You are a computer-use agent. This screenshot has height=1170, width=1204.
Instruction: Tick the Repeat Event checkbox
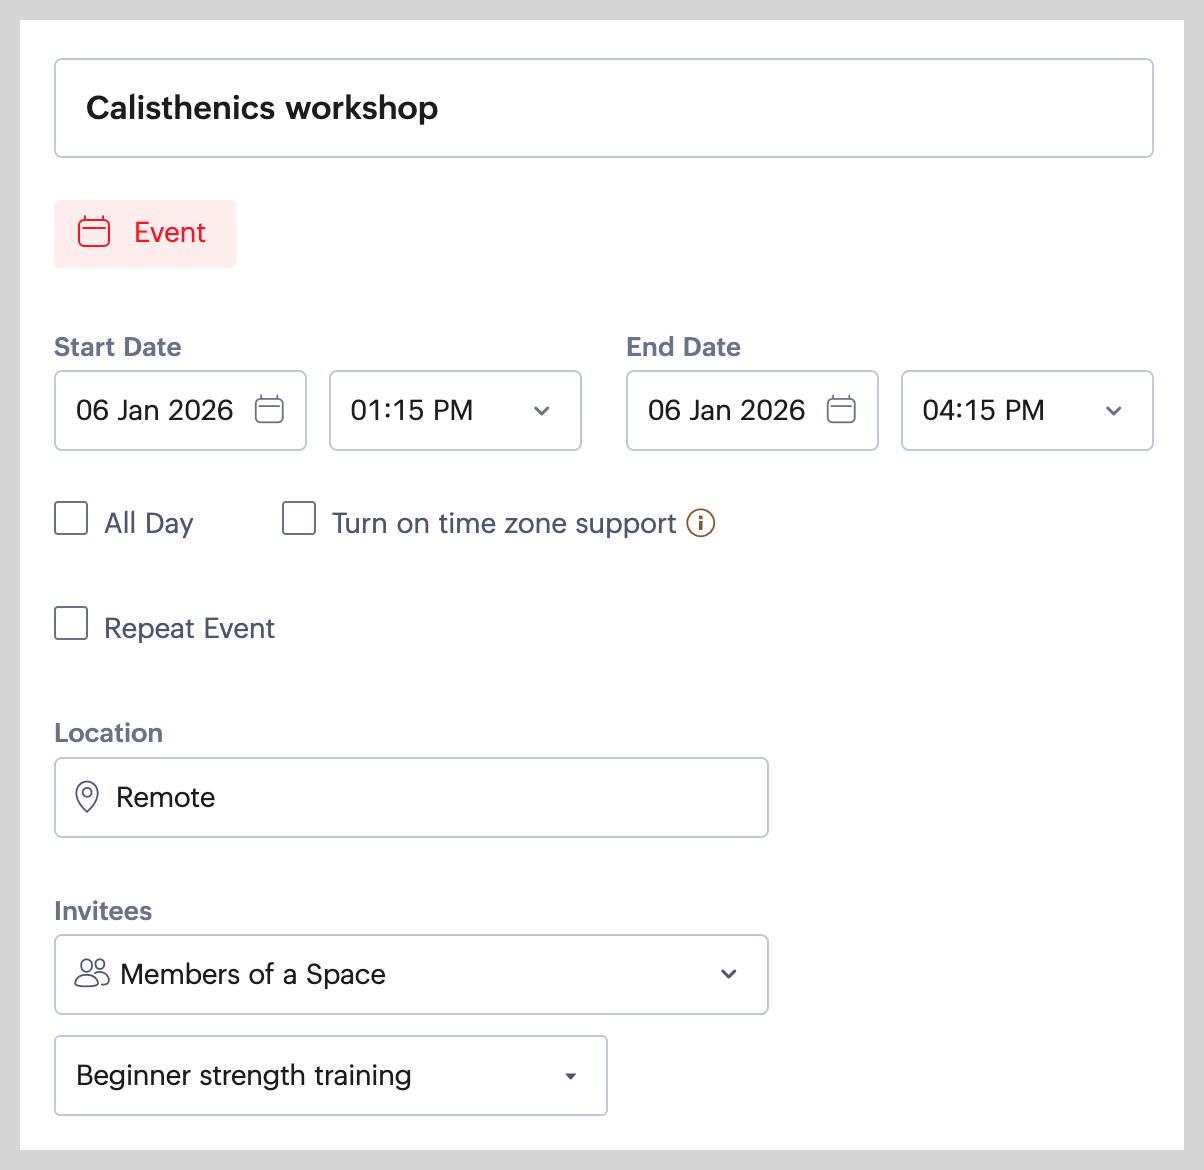(71, 624)
